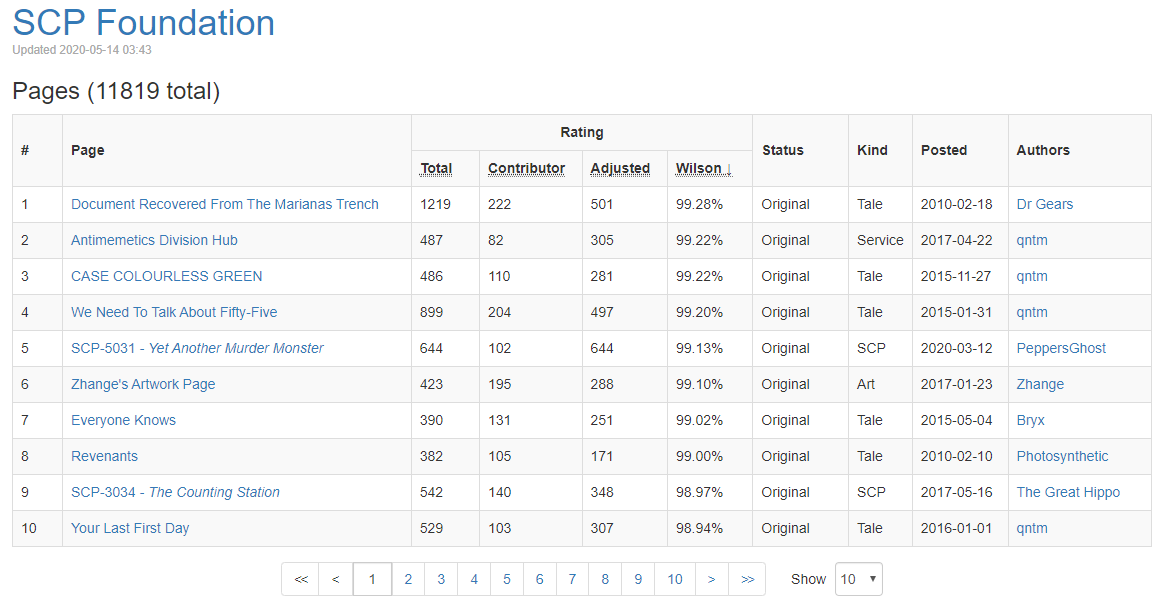
Task: Go to next page with > button
Action: (x=712, y=579)
